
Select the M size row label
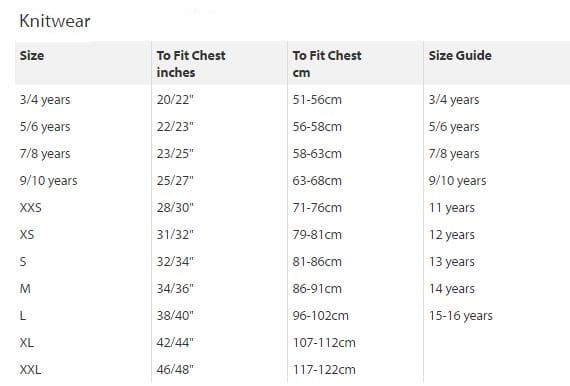(25, 289)
